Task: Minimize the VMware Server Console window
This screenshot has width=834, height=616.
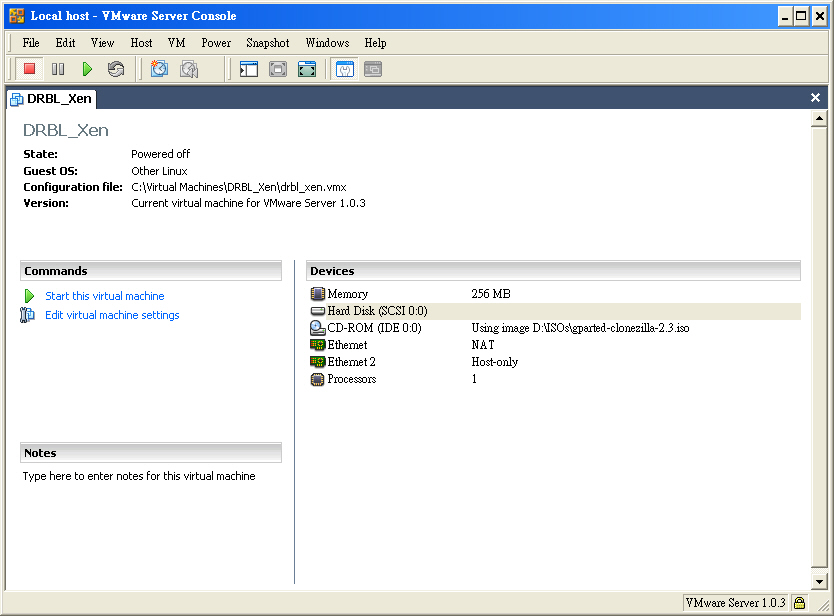Action: (x=785, y=16)
